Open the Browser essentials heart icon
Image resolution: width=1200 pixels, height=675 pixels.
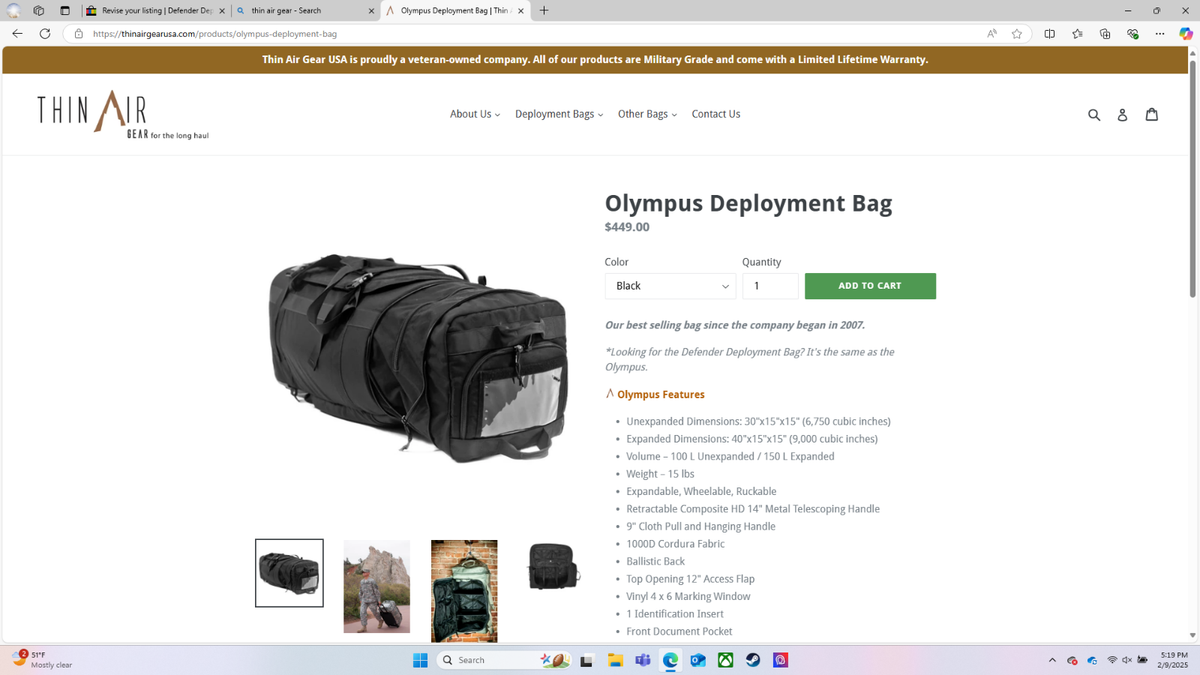point(1132,33)
